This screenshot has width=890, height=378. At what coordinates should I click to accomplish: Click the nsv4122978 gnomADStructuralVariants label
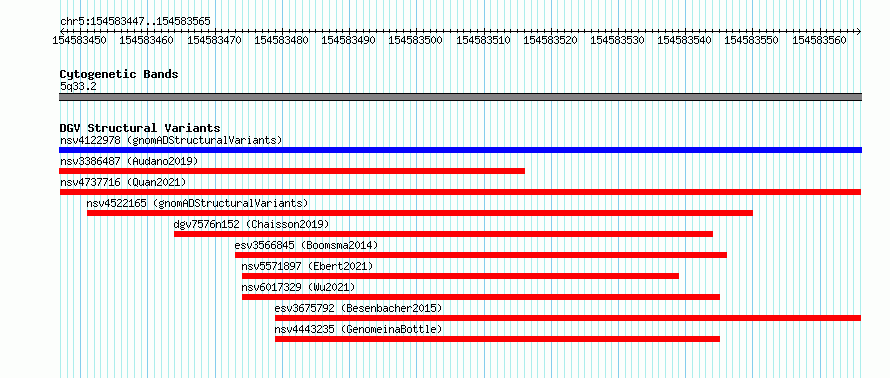pos(171,140)
